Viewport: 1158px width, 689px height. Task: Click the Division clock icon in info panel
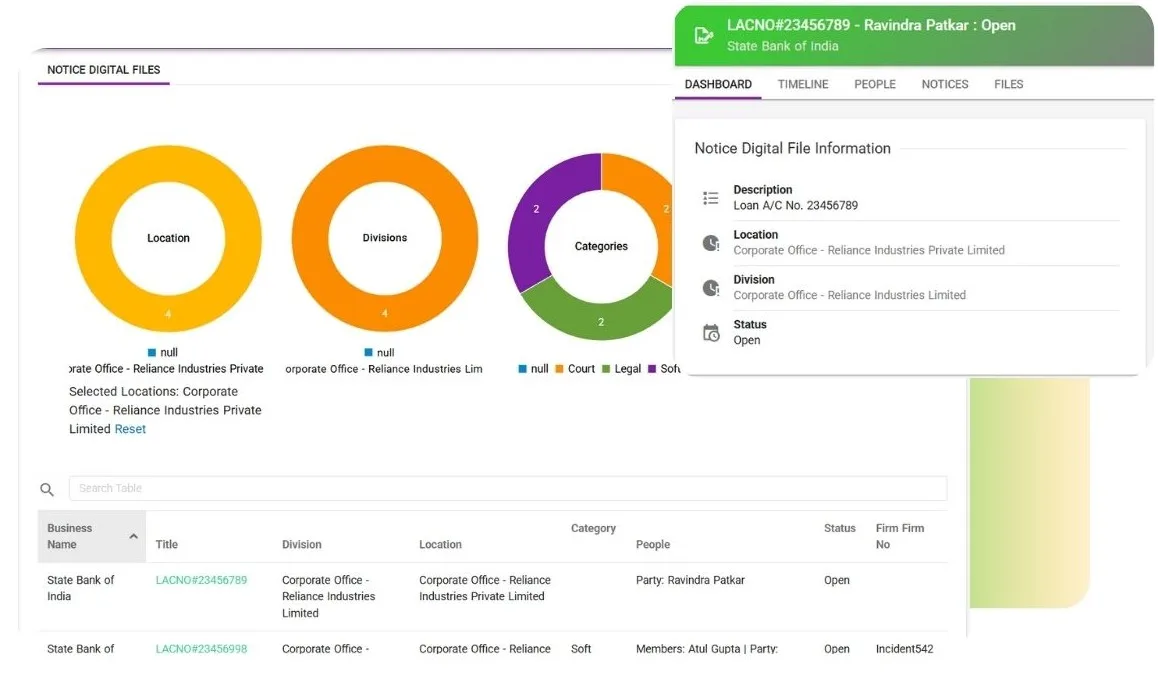pos(710,288)
